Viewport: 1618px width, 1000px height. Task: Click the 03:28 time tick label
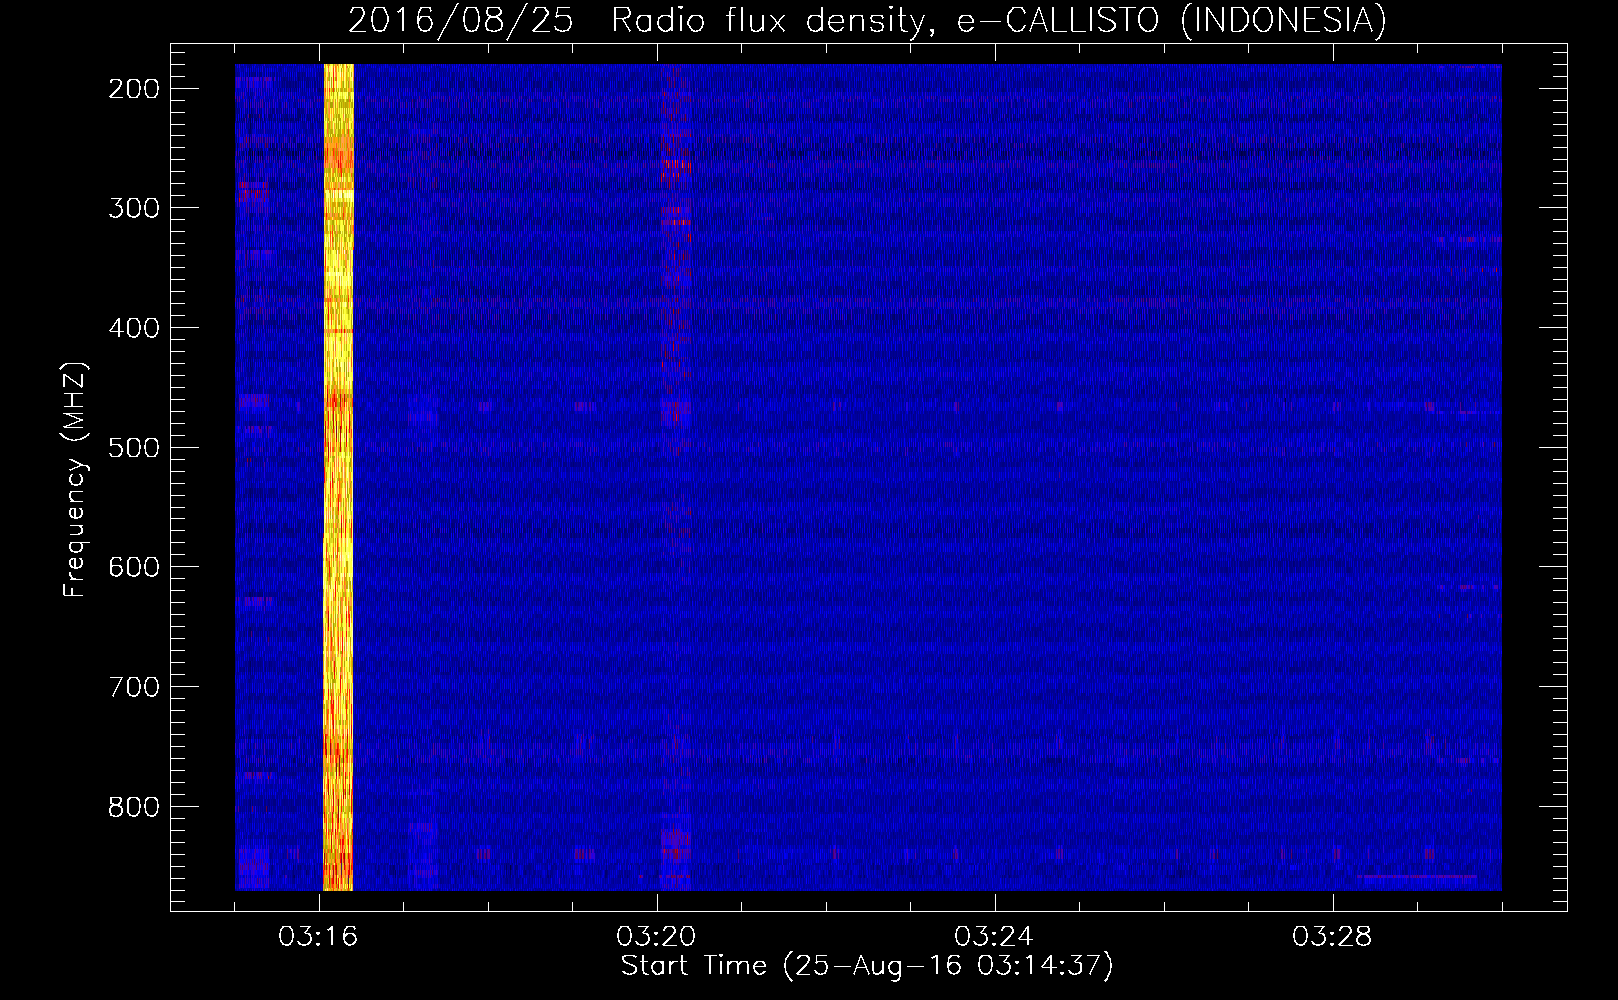1333,937
